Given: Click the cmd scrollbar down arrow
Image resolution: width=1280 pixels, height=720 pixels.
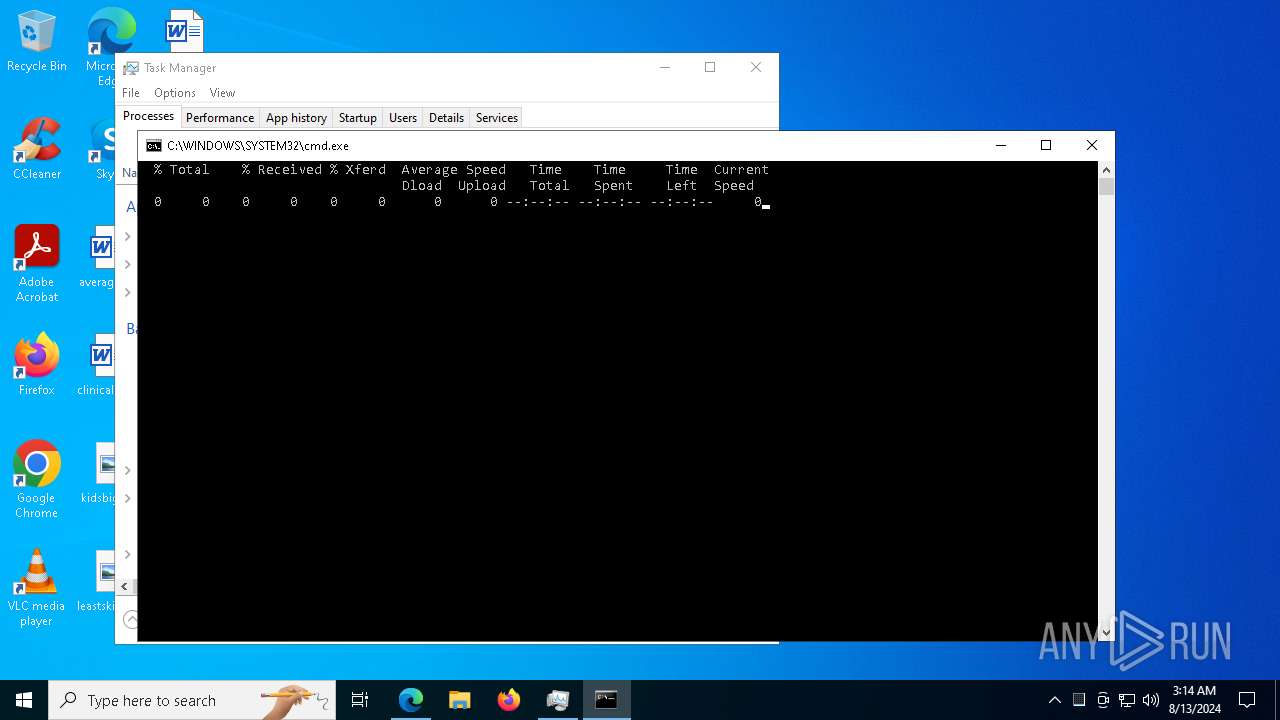Looking at the screenshot, I should [1106, 632].
